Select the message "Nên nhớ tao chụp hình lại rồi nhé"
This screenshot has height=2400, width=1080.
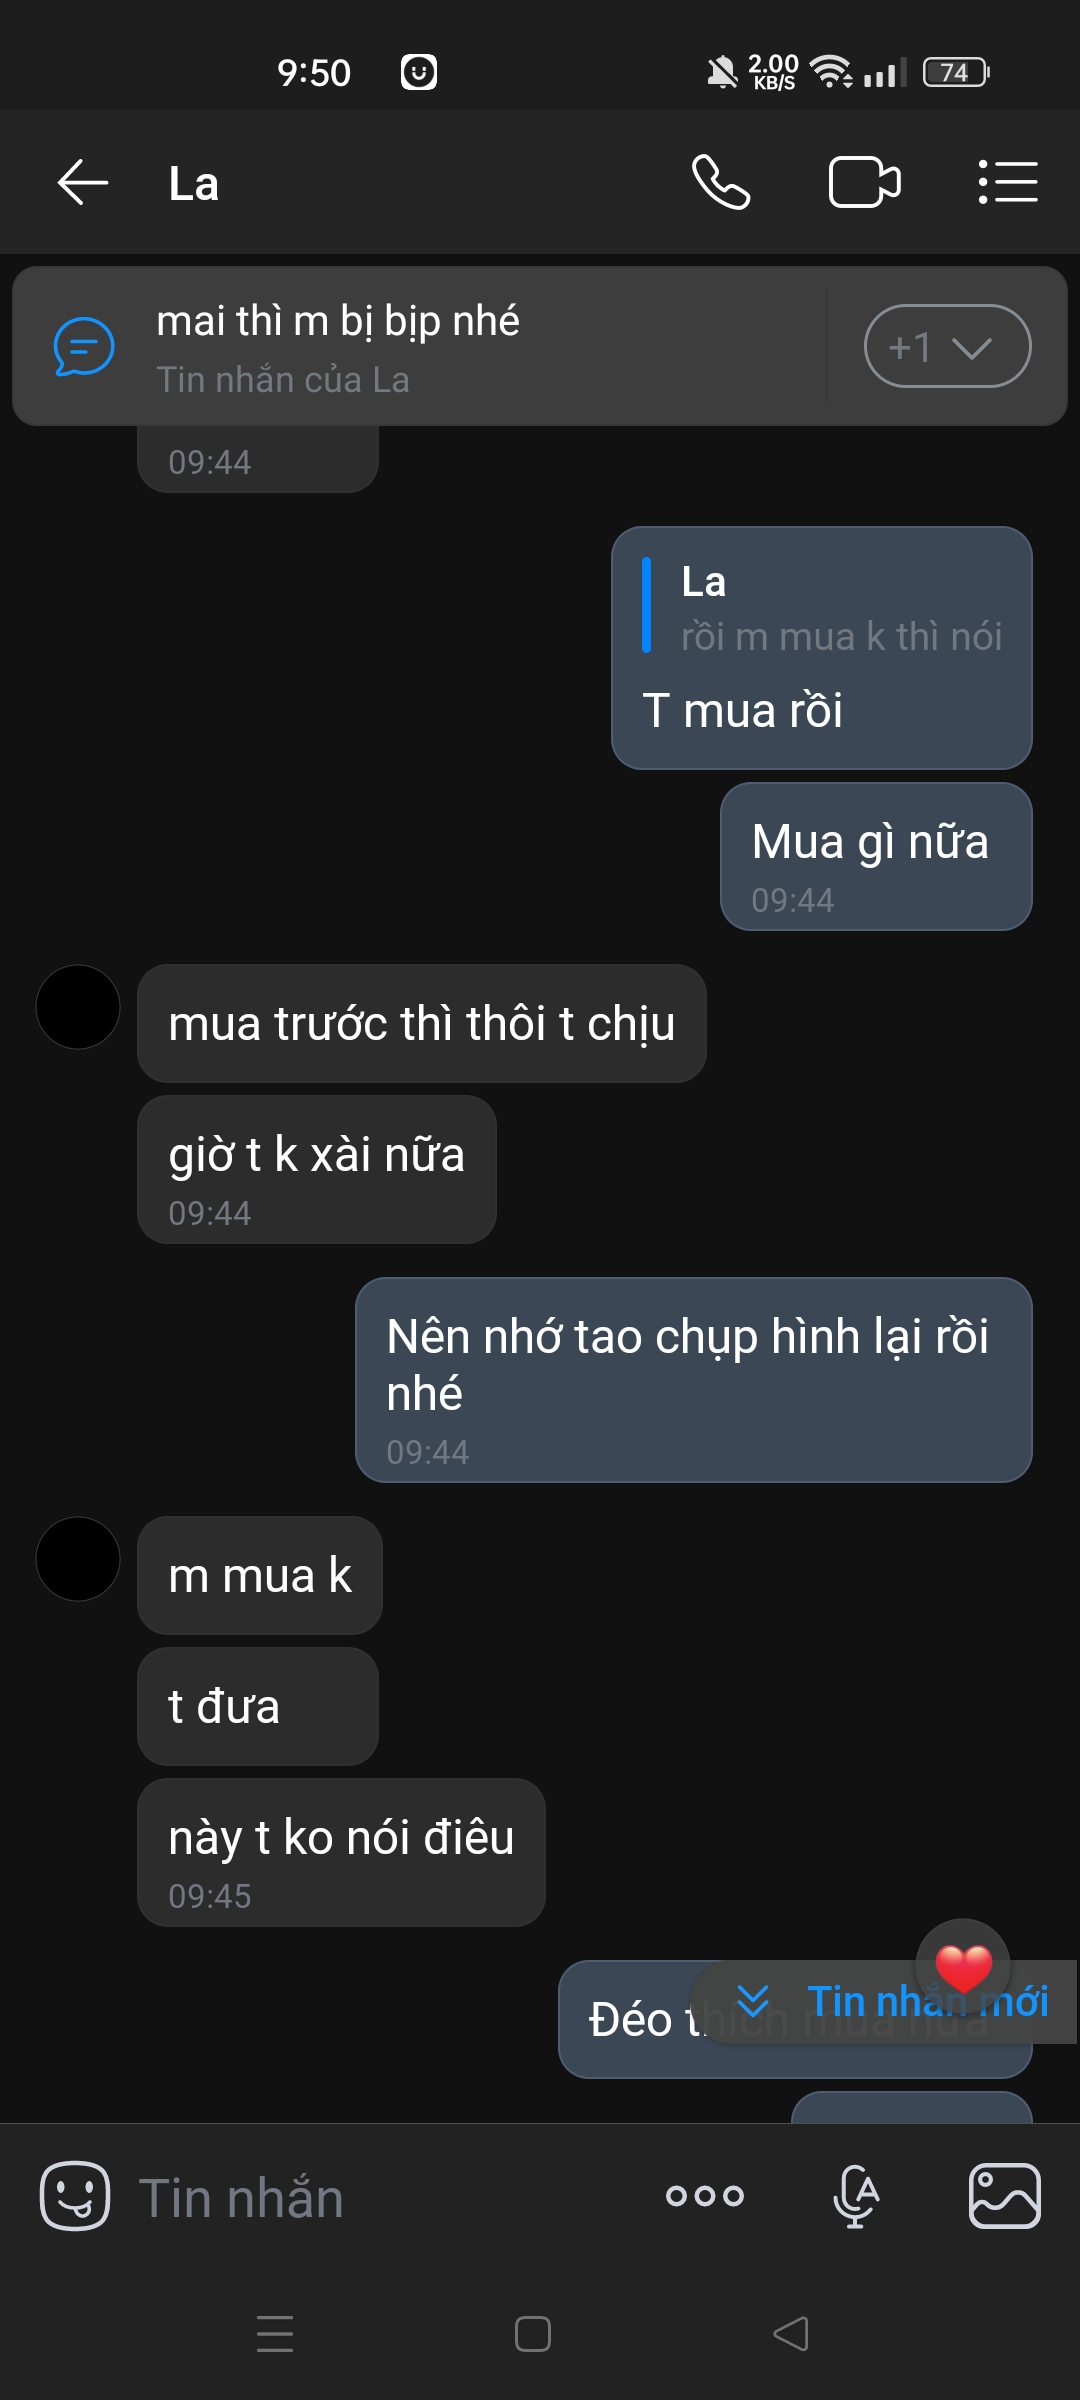[x=693, y=1378]
